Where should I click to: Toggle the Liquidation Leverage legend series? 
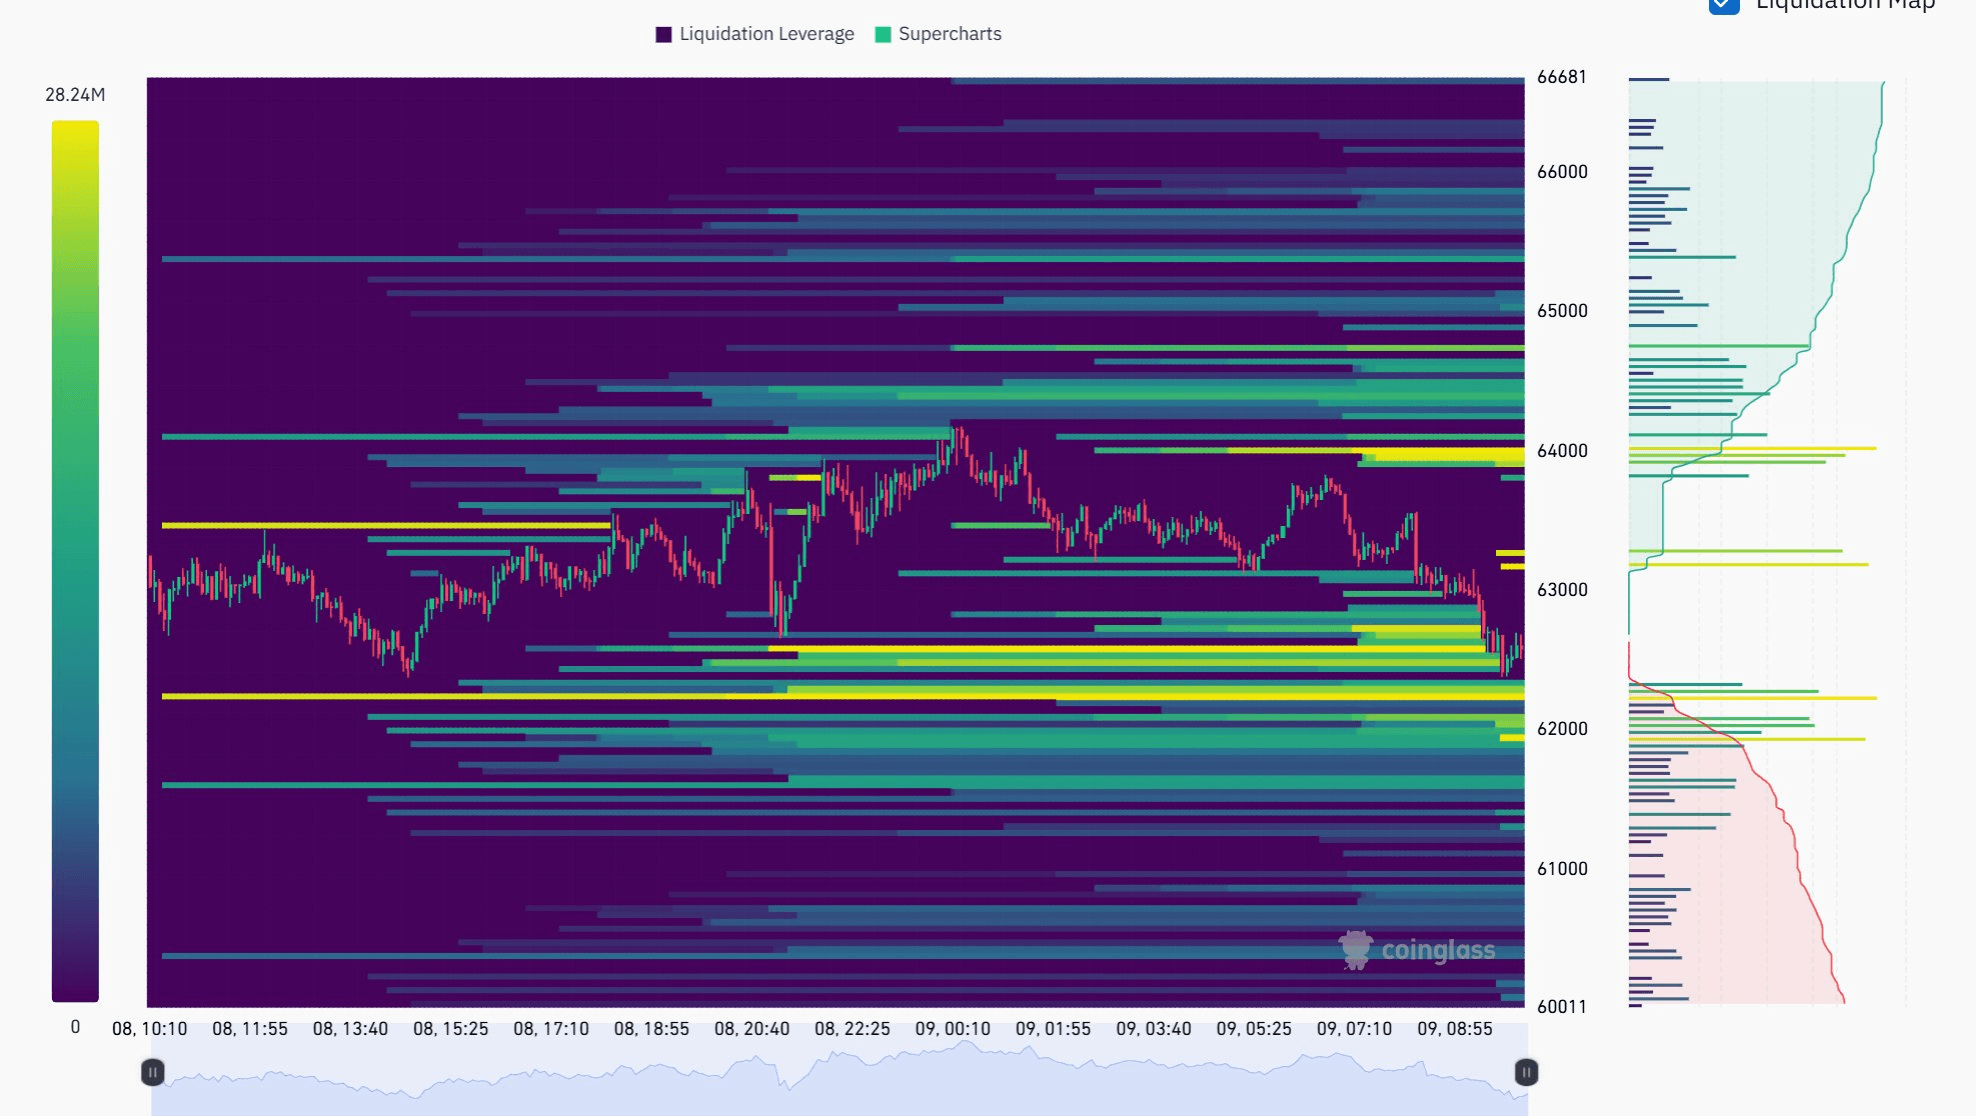click(x=755, y=34)
